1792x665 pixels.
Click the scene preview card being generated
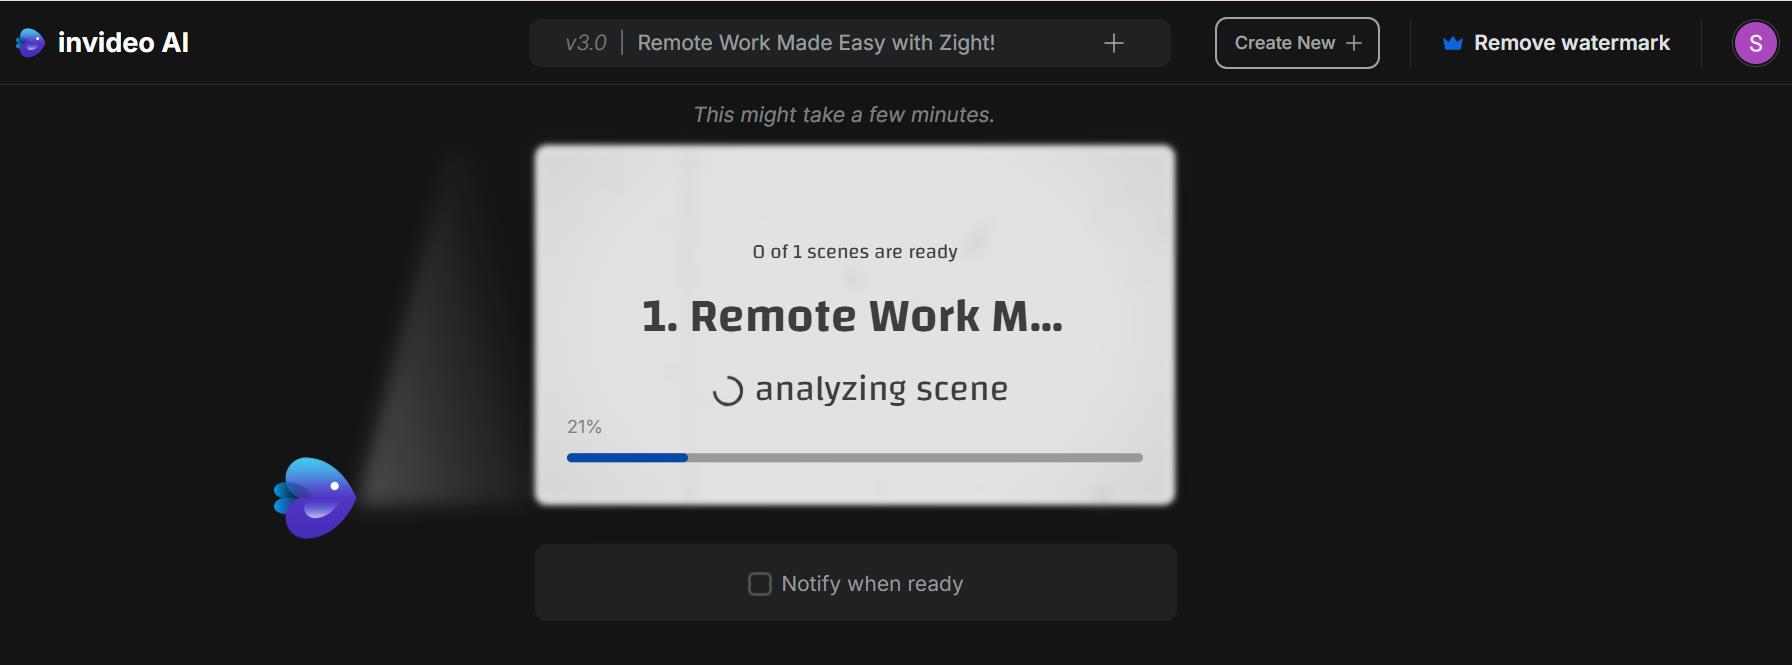(856, 325)
